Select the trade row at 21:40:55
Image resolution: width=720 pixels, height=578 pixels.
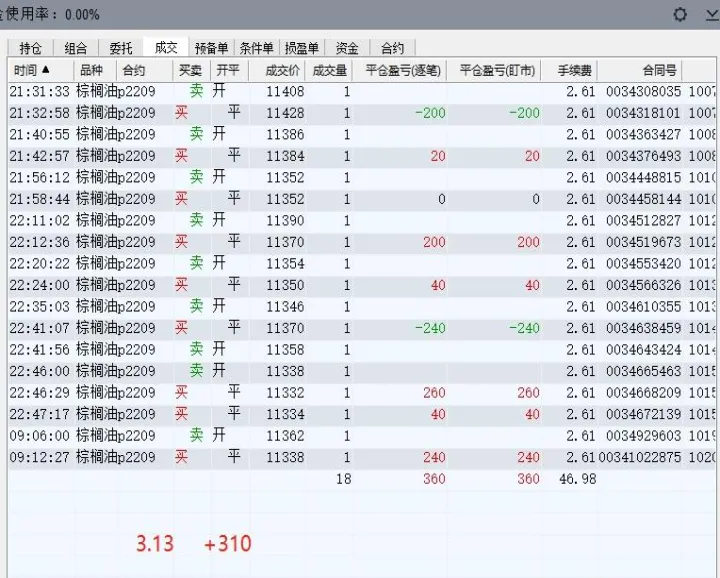pos(361,135)
